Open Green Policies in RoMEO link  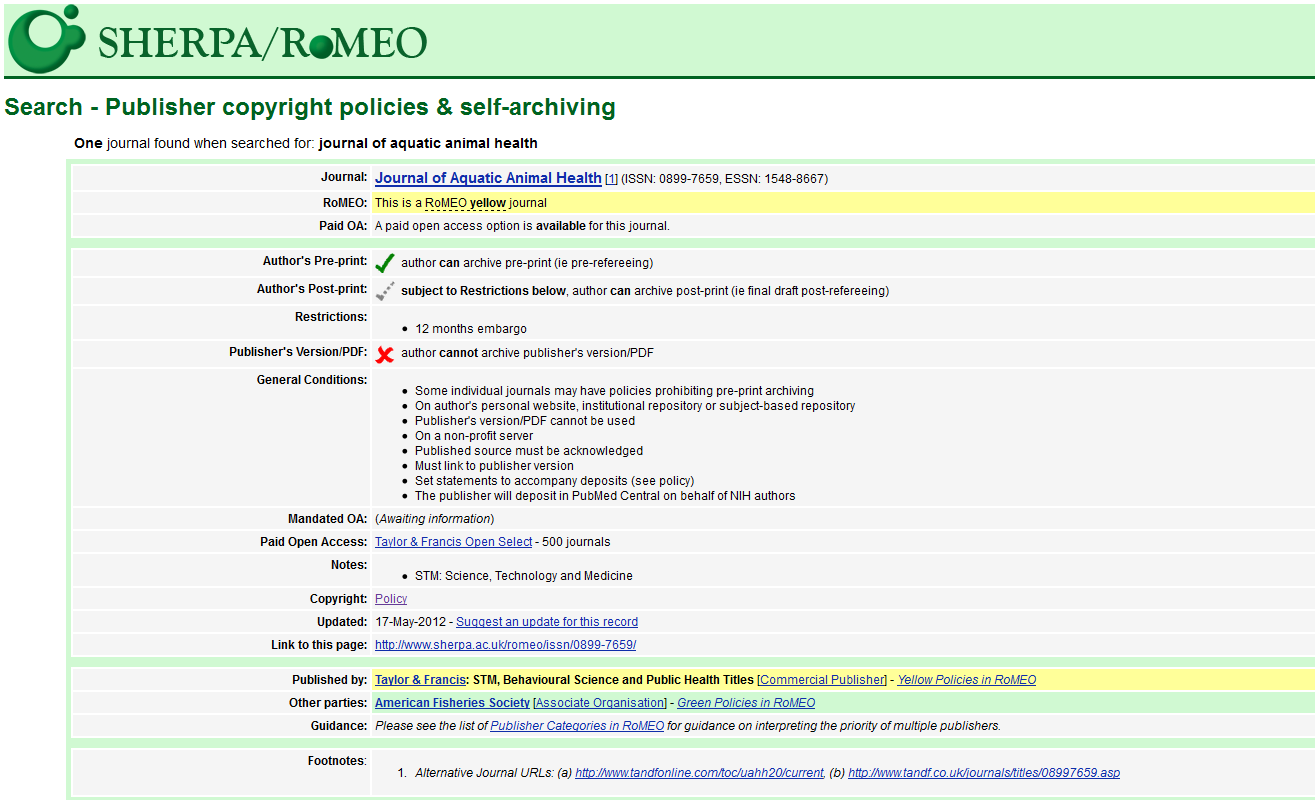746,703
